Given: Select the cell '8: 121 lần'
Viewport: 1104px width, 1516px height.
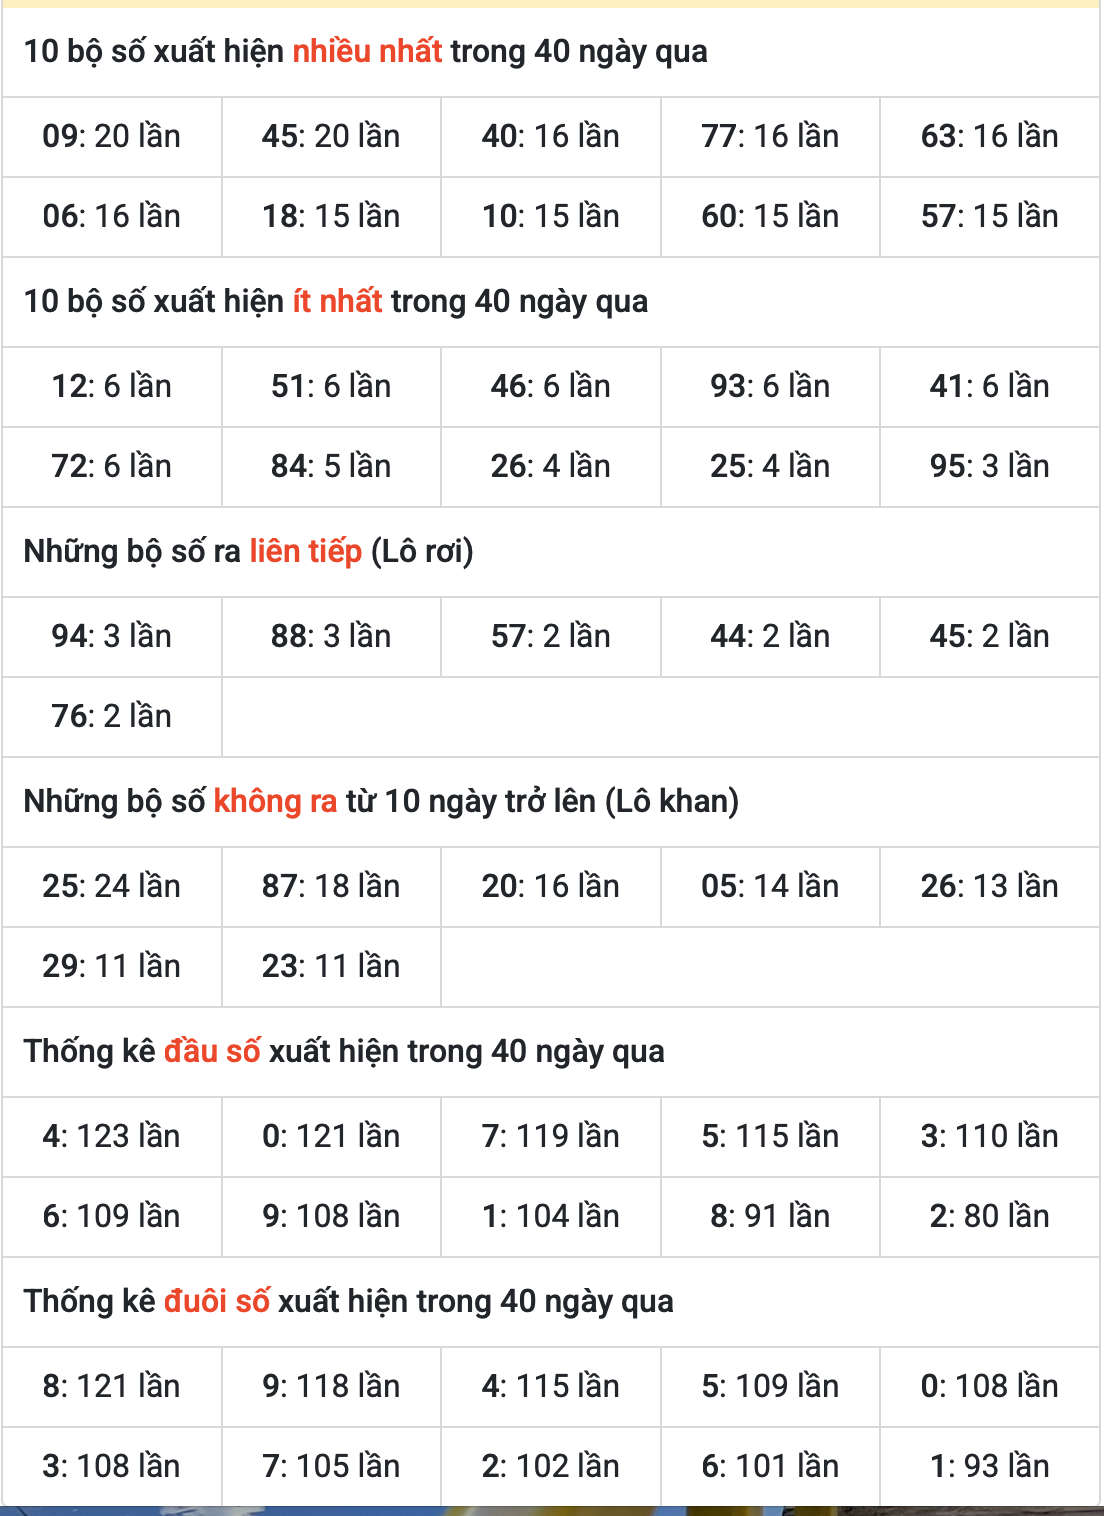Looking at the screenshot, I should pos(112,1387).
